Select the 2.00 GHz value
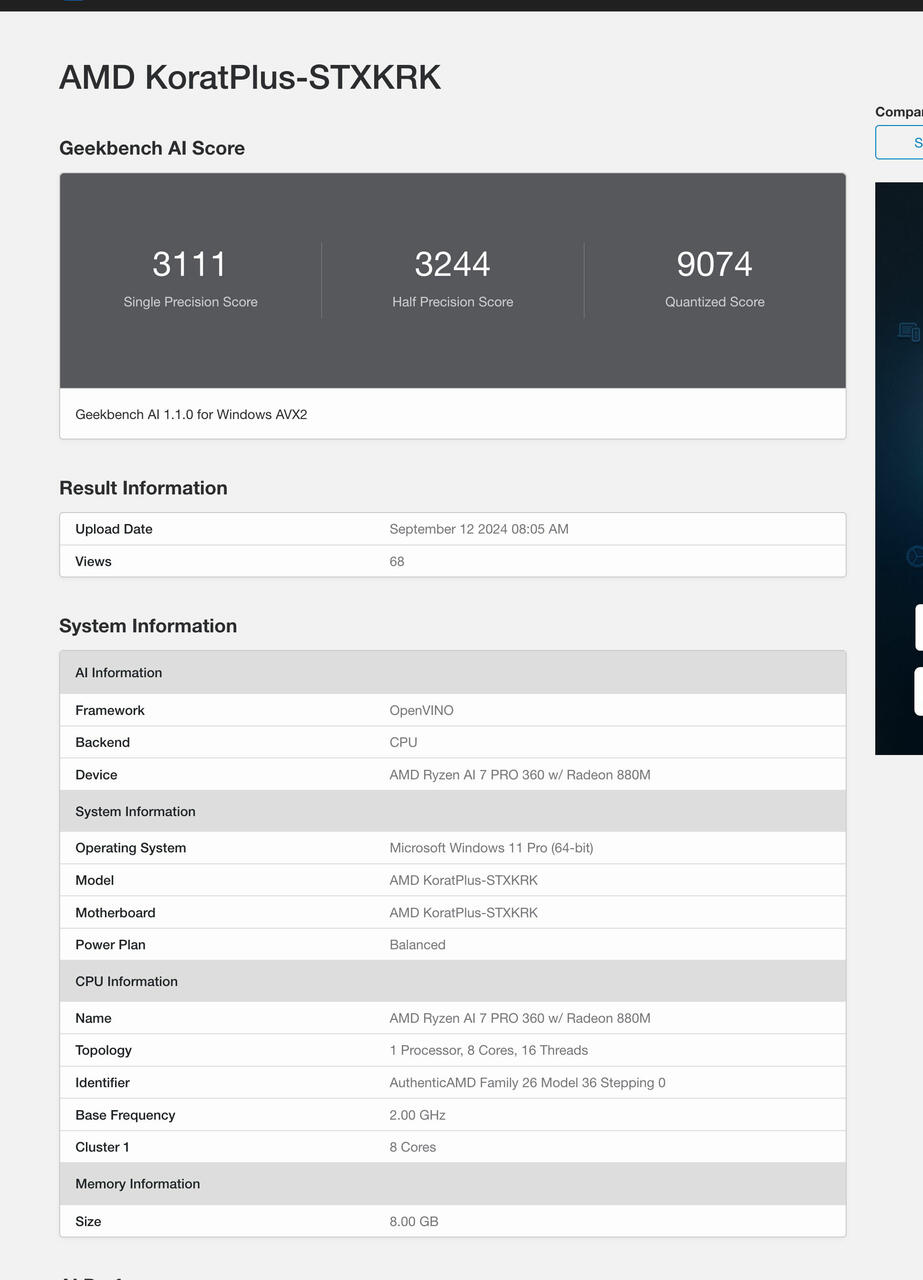The image size is (923, 1280). coord(417,1115)
